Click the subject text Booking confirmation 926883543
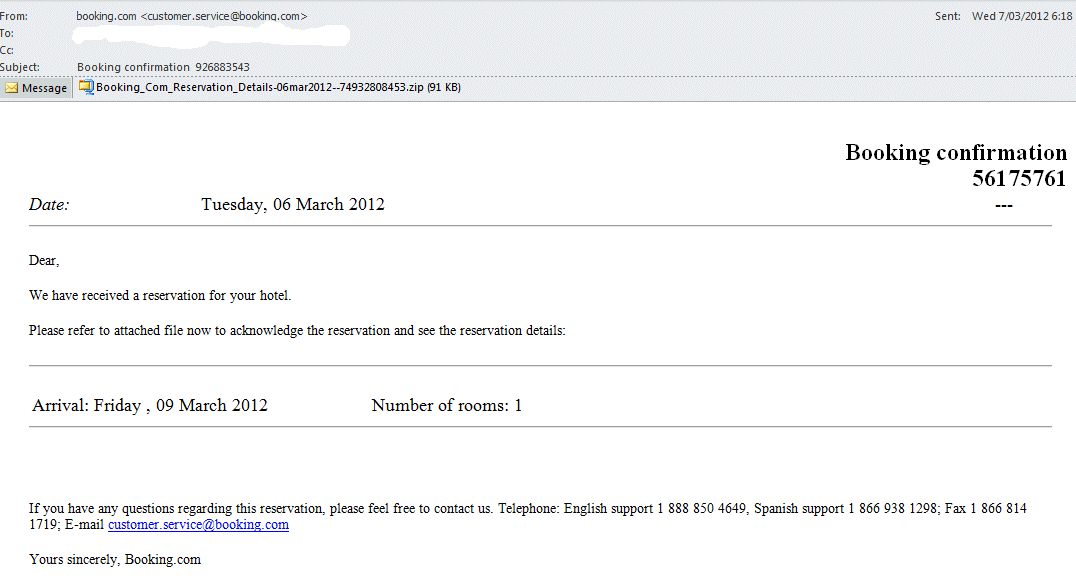Screen dimensions: 1076x584 pos(163,67)
